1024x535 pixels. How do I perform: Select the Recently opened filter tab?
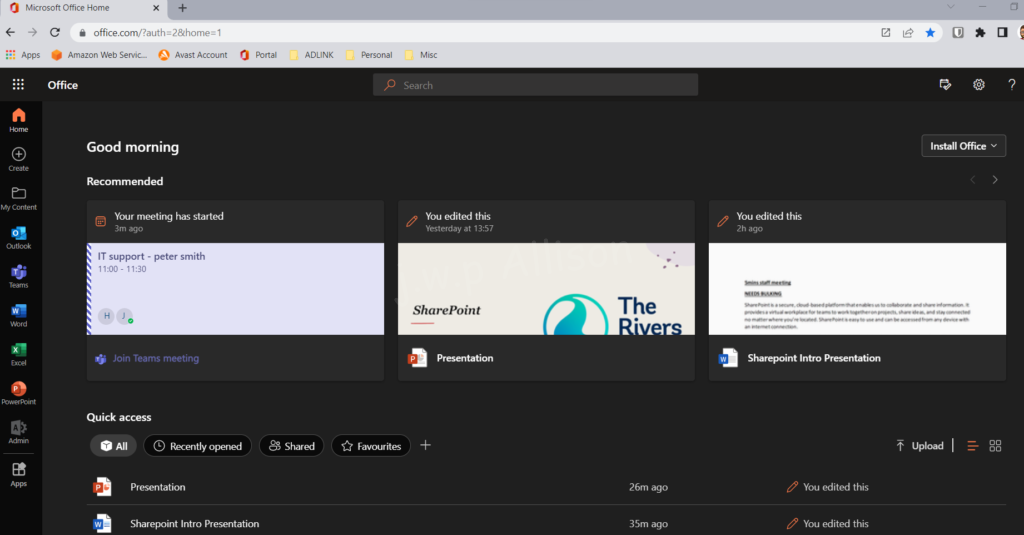[197, 446]
